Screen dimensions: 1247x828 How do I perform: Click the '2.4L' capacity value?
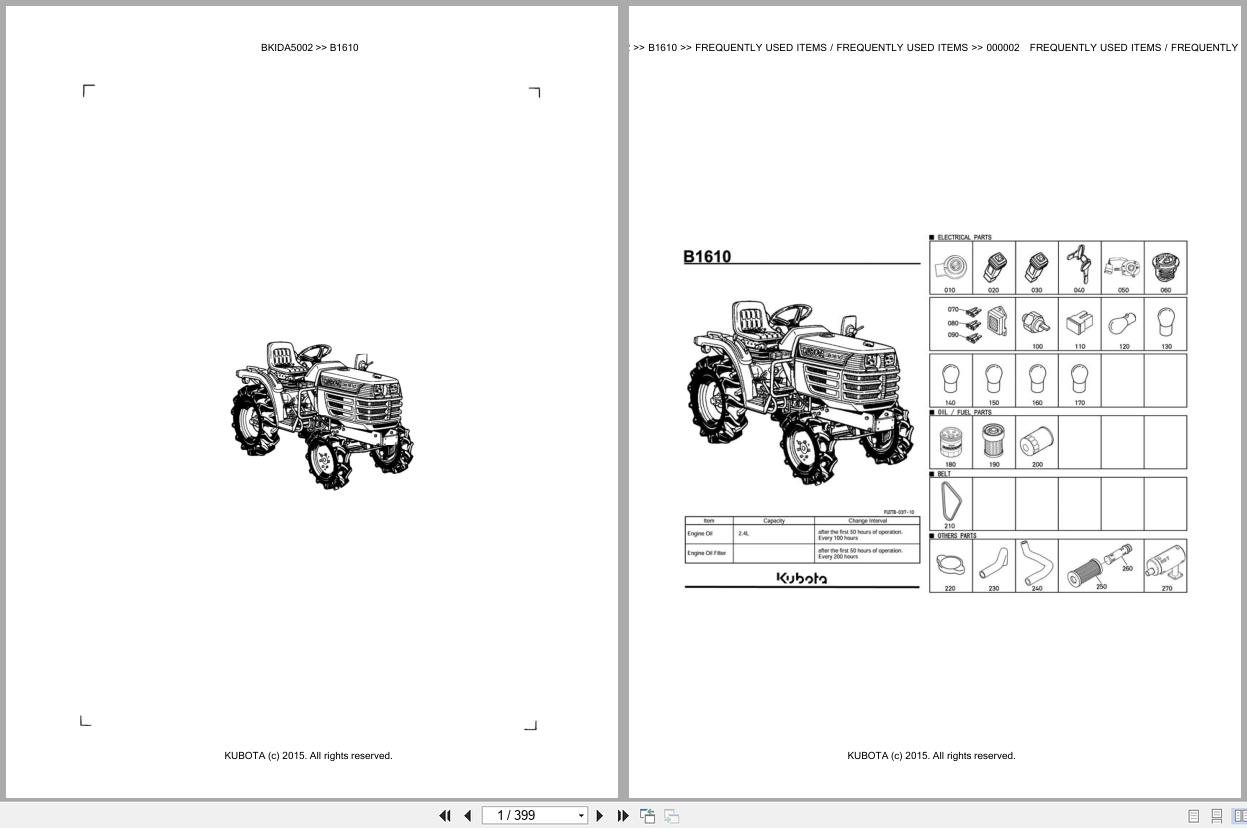point(744,533)
